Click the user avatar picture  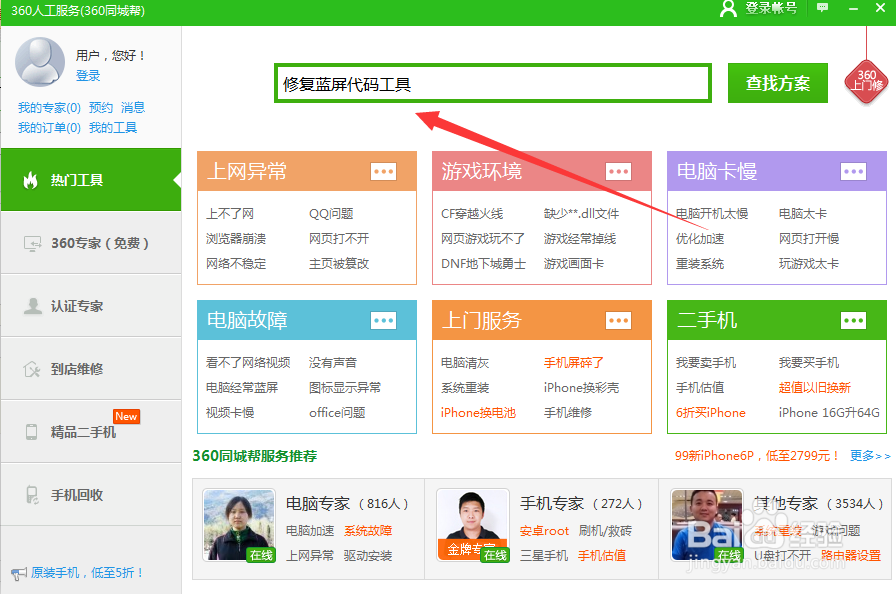coord(39,62)
